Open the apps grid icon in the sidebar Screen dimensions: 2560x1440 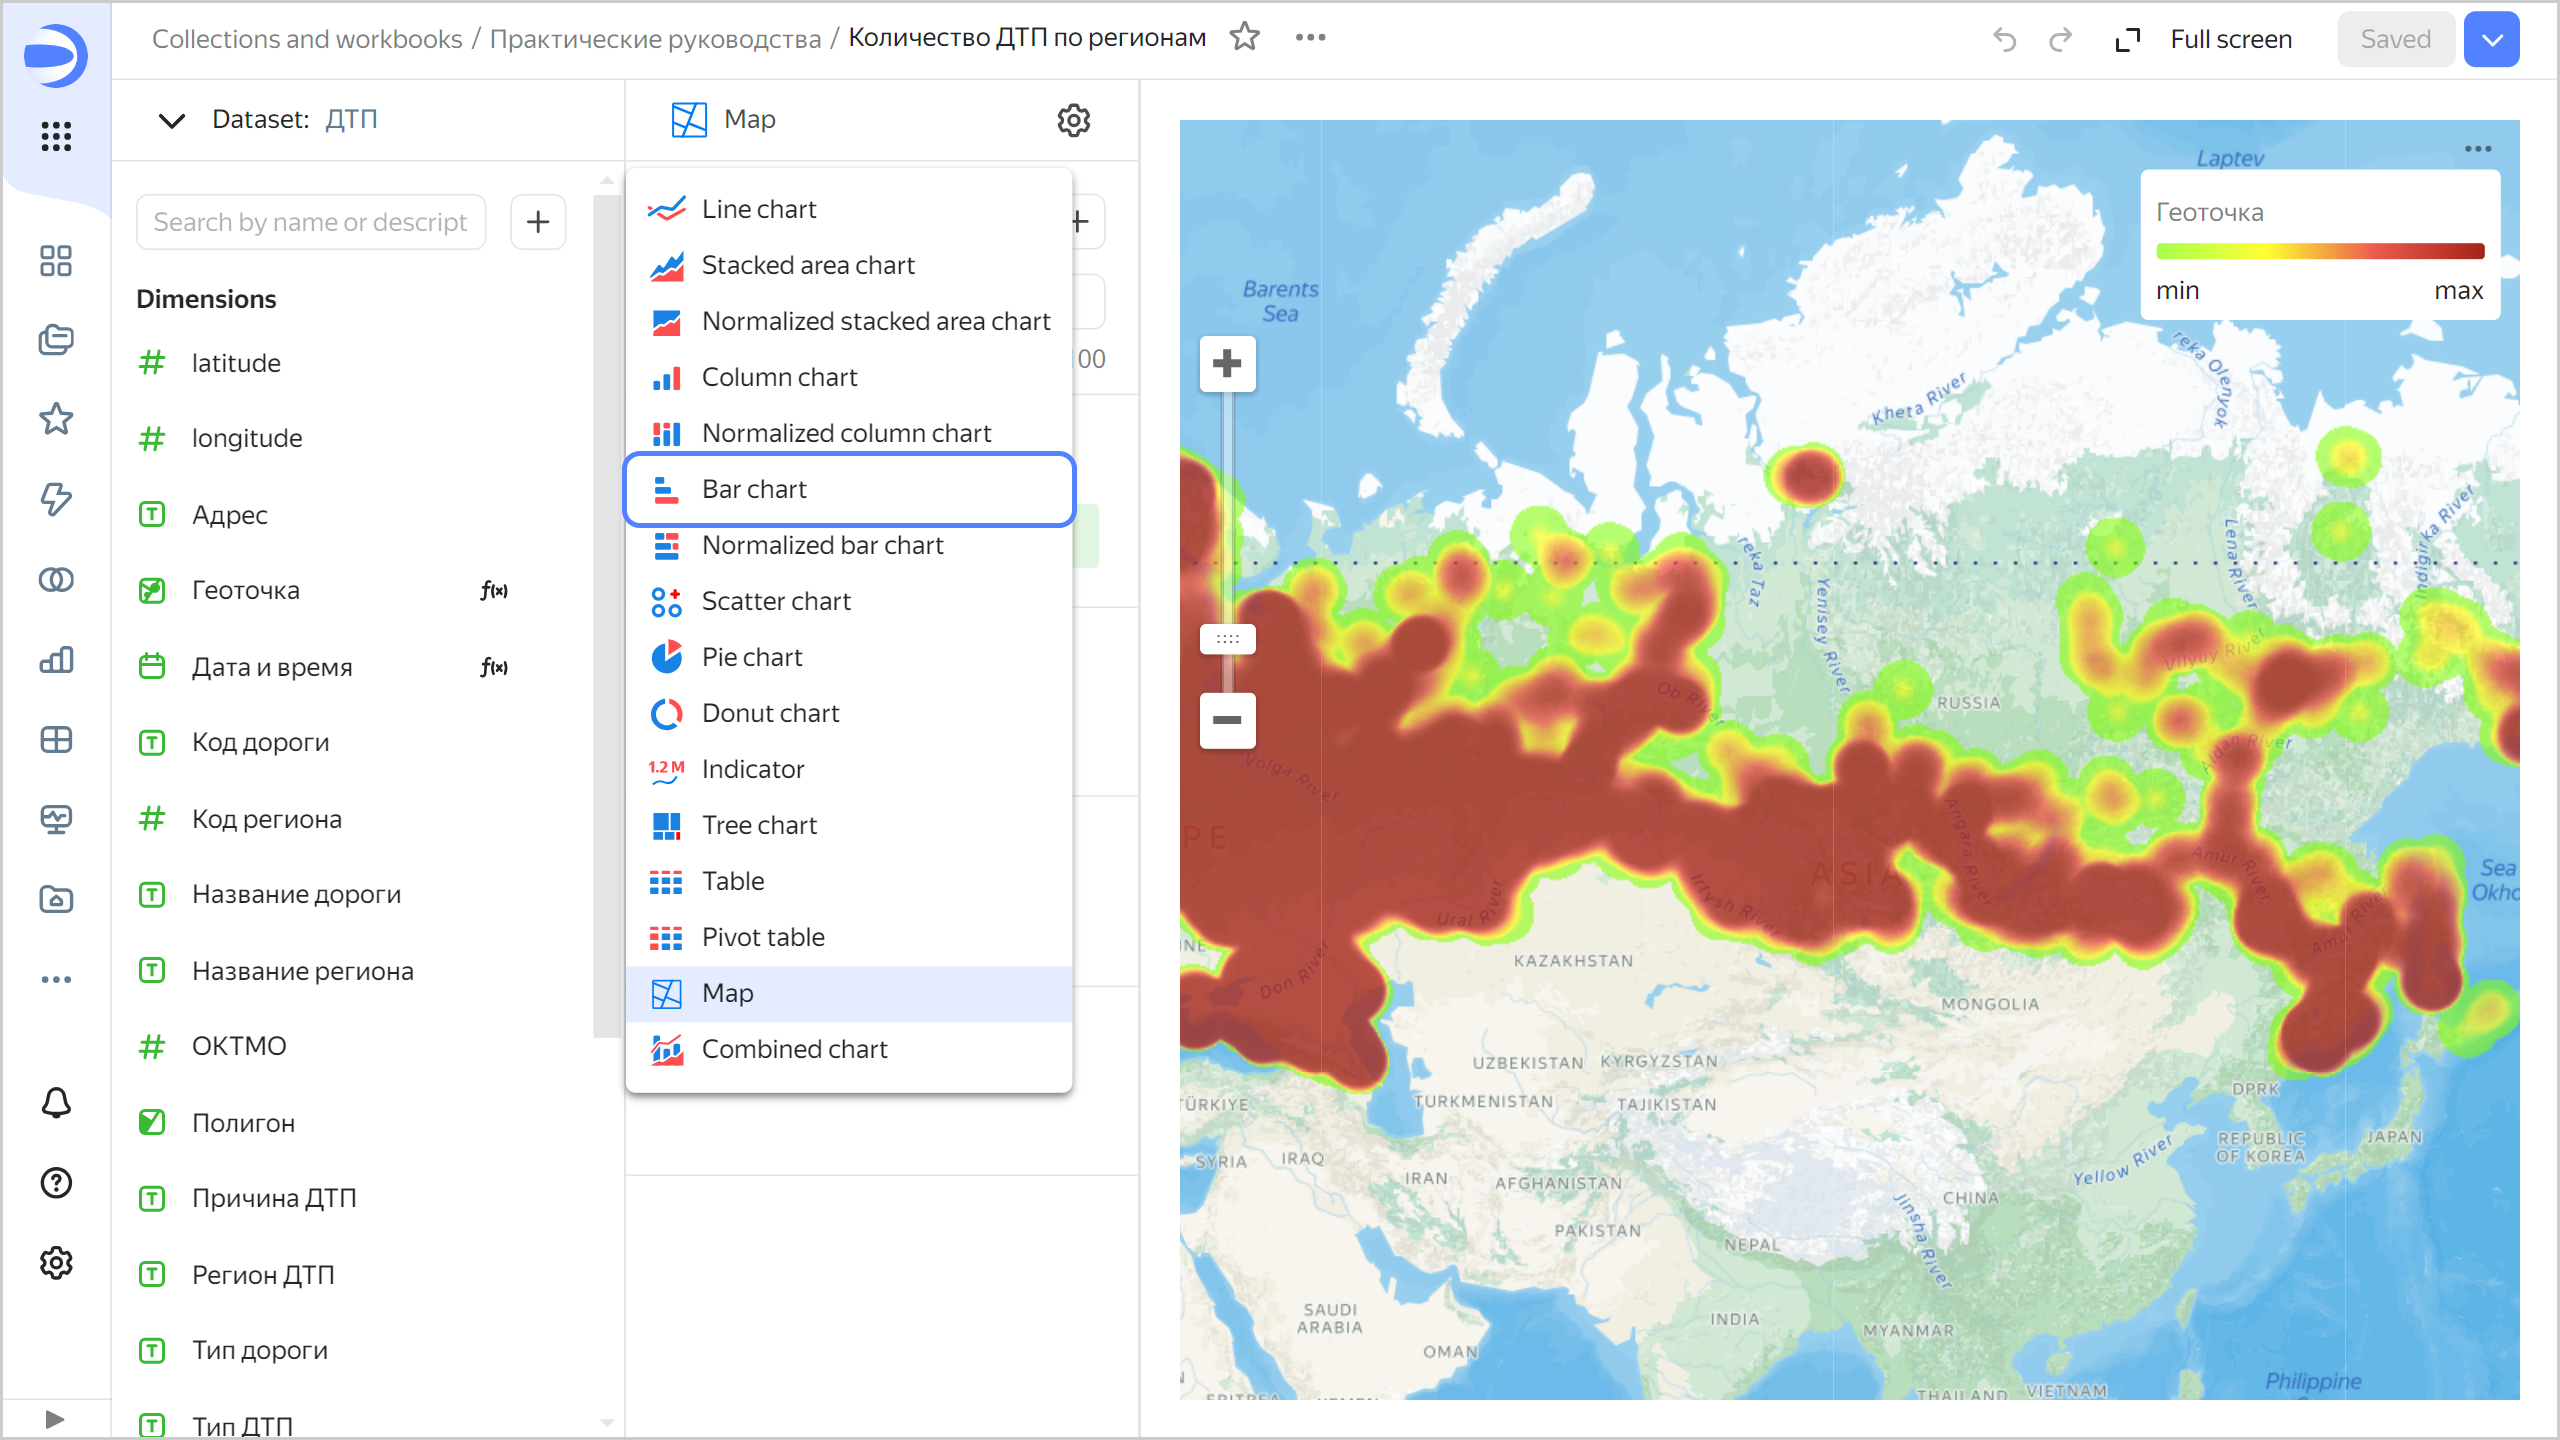coord(56,136)
